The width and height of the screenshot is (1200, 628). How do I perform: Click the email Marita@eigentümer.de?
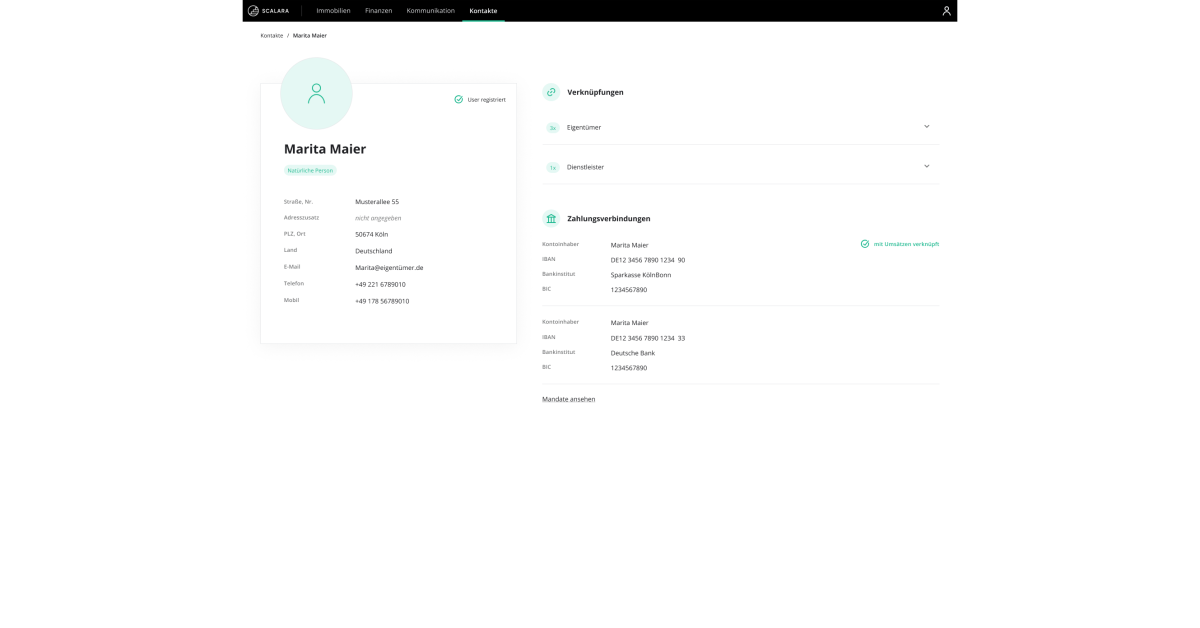pyautogui.click(x=389, y=268)
